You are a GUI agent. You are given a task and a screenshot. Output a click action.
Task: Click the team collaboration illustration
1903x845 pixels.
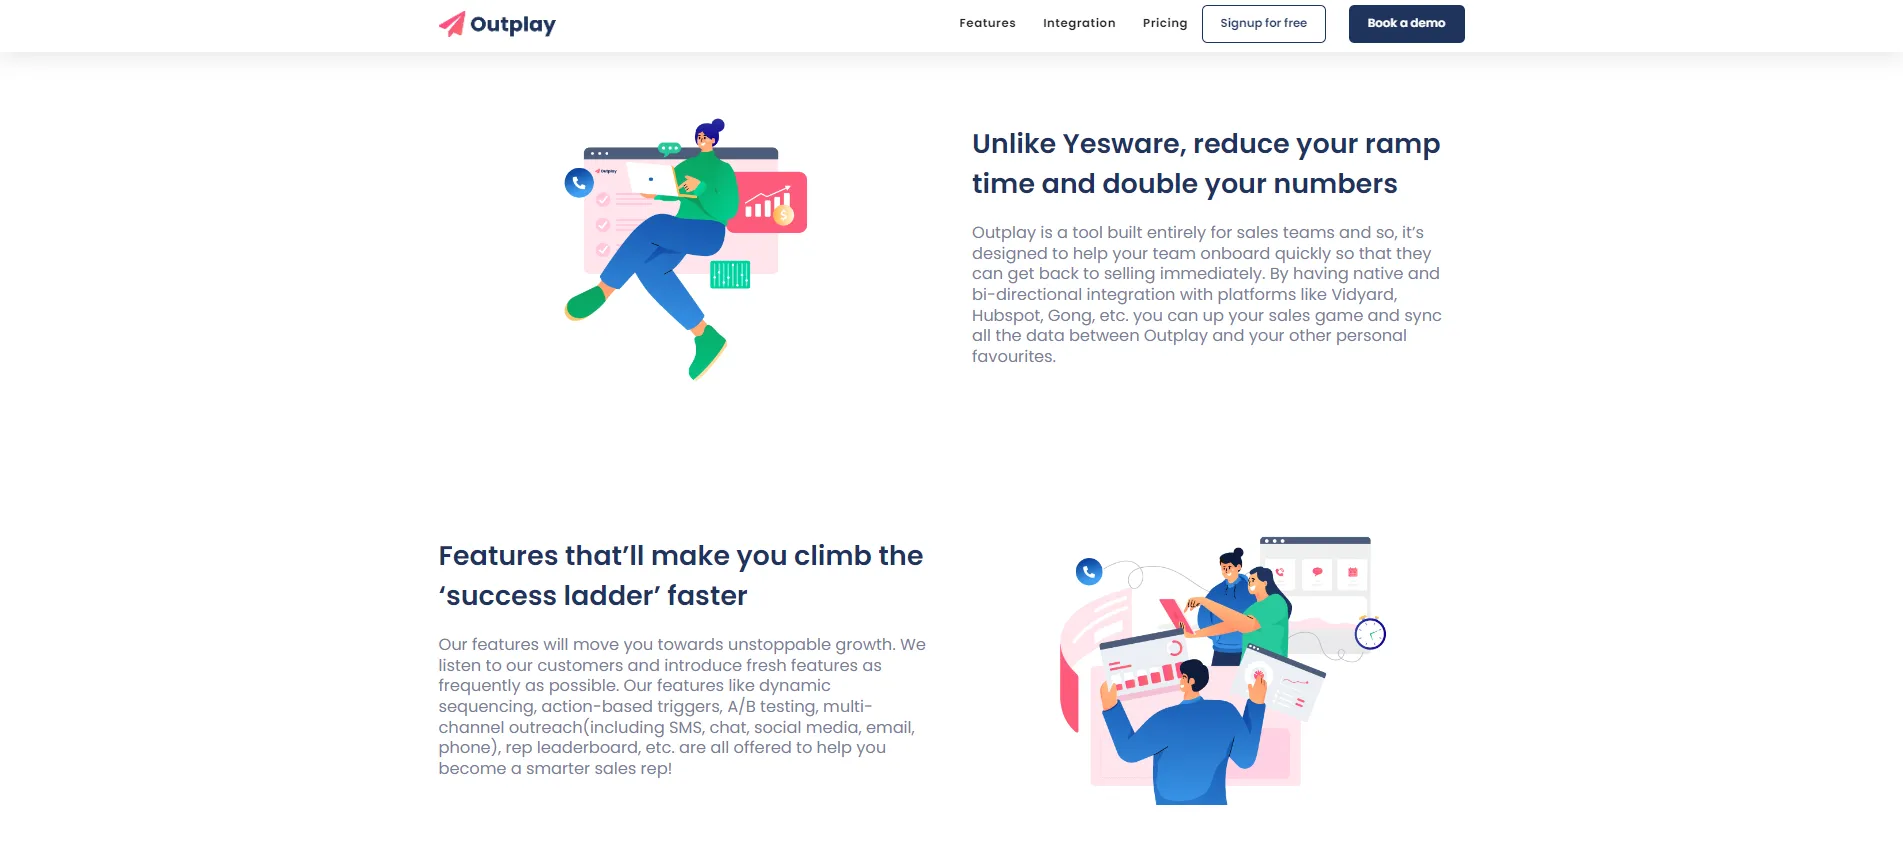1223,670
